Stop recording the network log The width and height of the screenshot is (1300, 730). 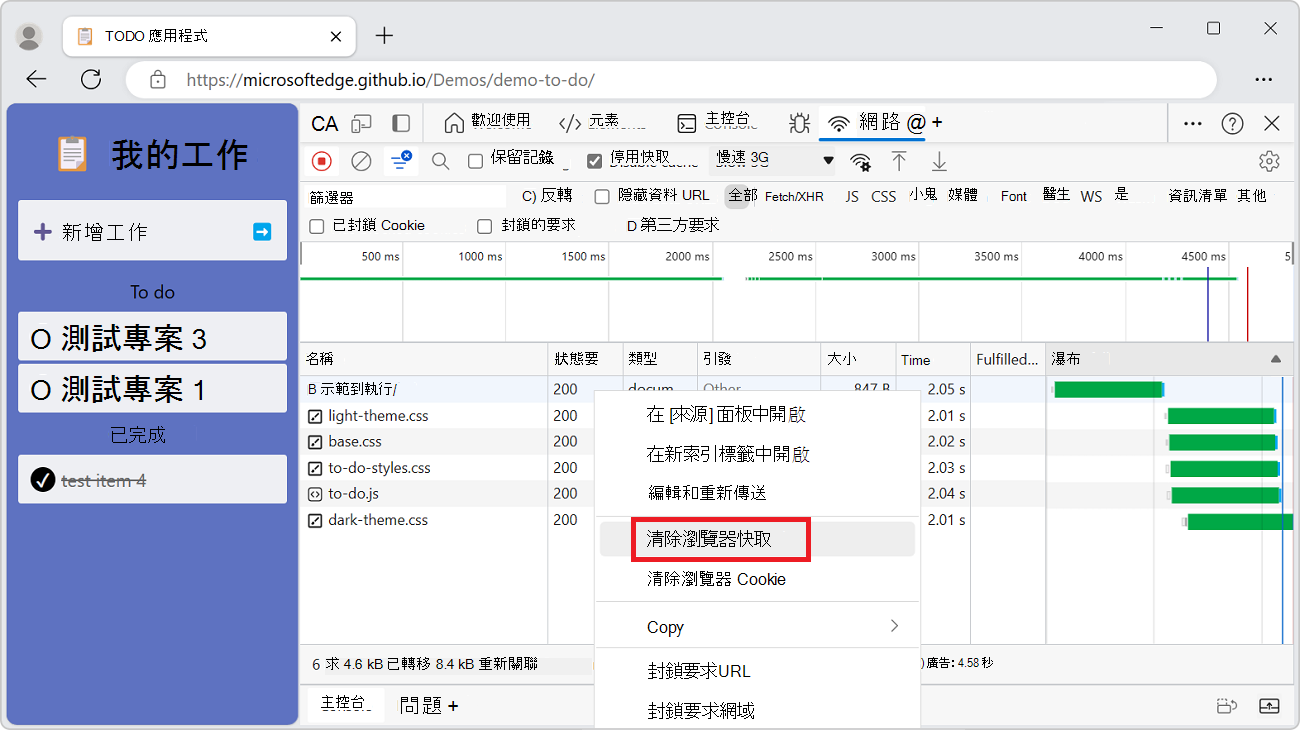pos(321,160)
